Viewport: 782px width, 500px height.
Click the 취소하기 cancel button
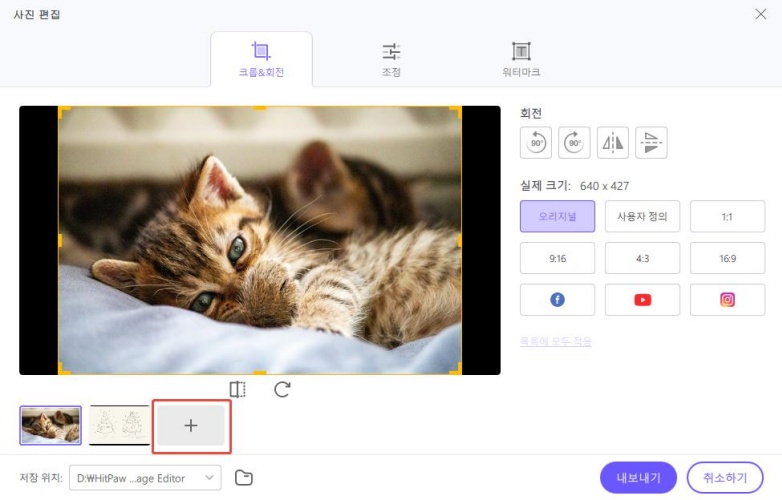[725, 478]
